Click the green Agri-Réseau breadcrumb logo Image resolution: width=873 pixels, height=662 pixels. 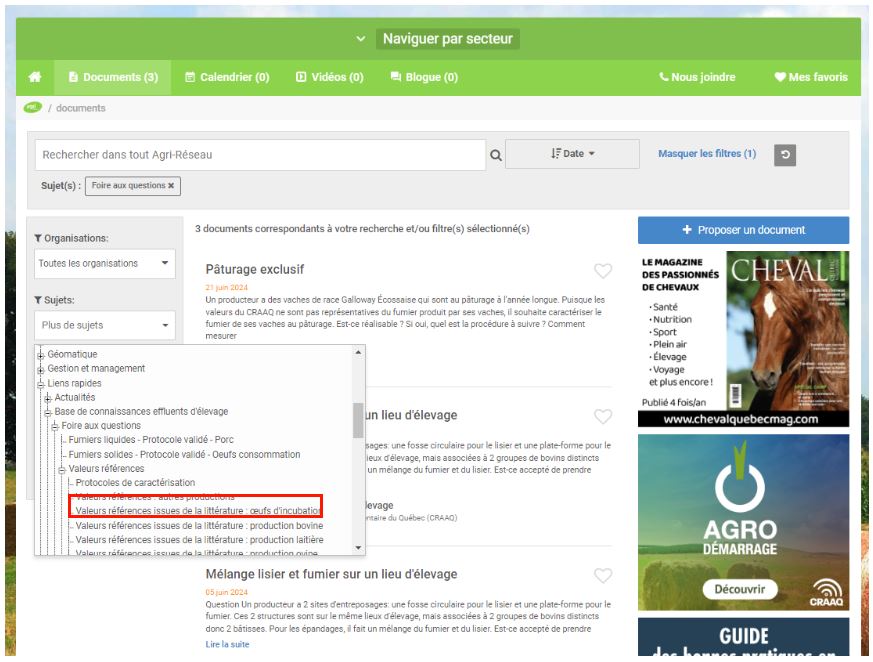tap(33, 108)
